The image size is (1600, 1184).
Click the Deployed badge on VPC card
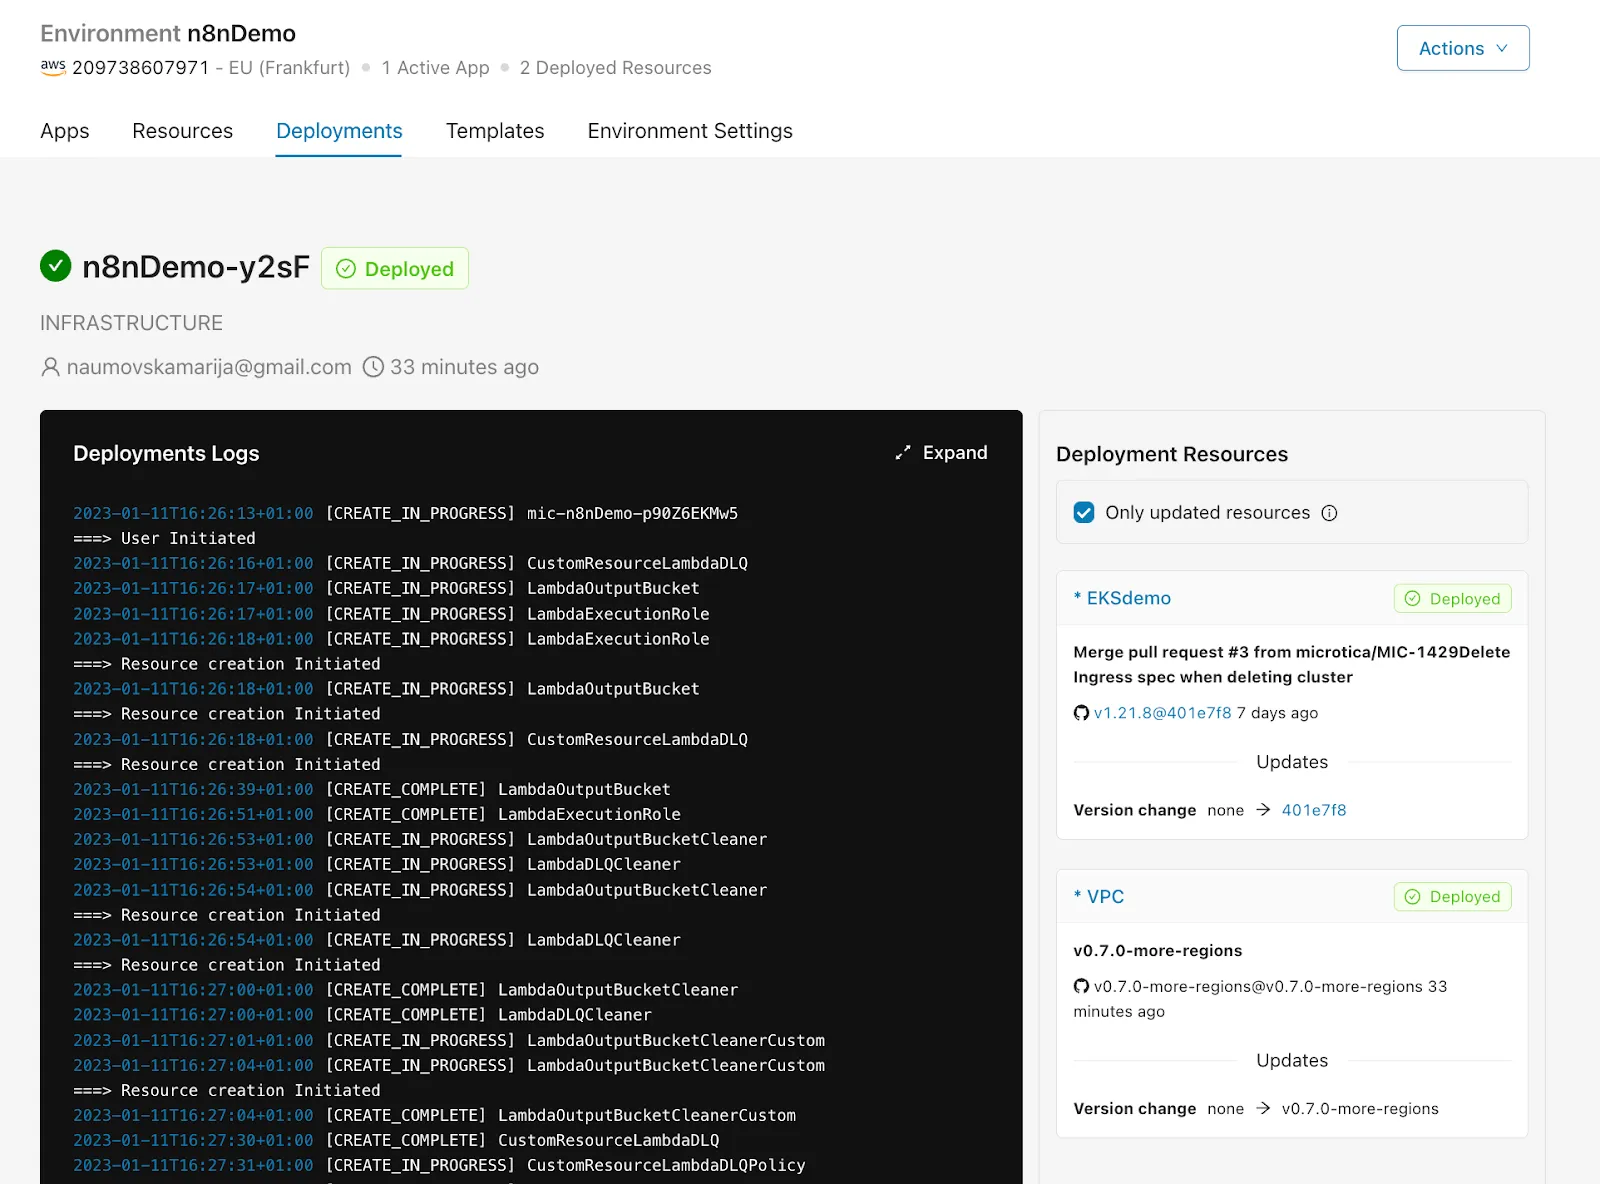[x=1453, y=897]
